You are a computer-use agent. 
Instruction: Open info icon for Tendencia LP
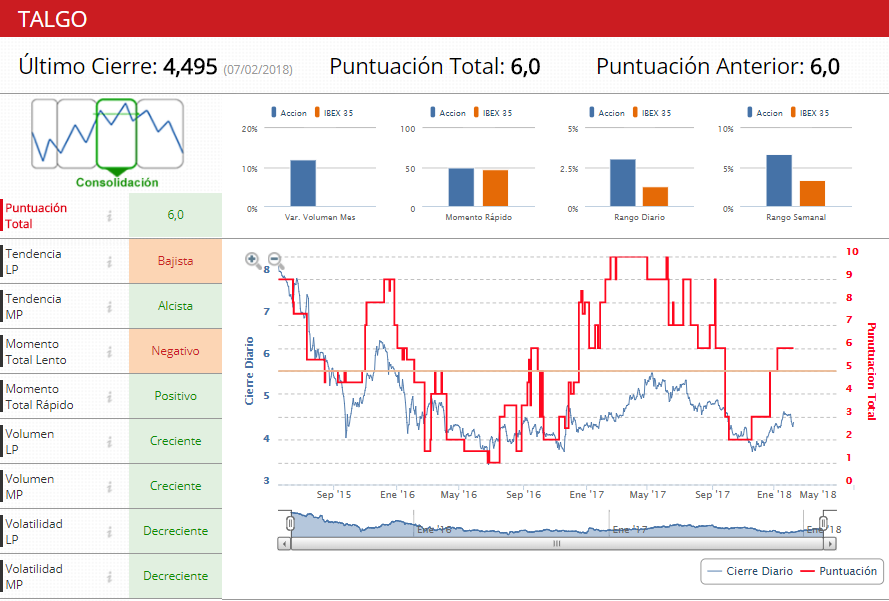[111, 262]
